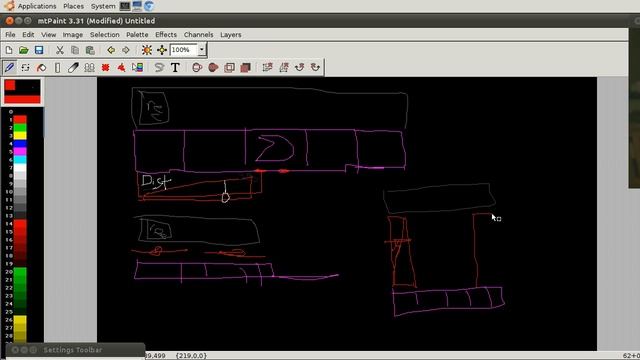The width and height of the screenshot is (640, 360).
Task: Create a new image with the New icon
Action: click(x=9, y=50)
